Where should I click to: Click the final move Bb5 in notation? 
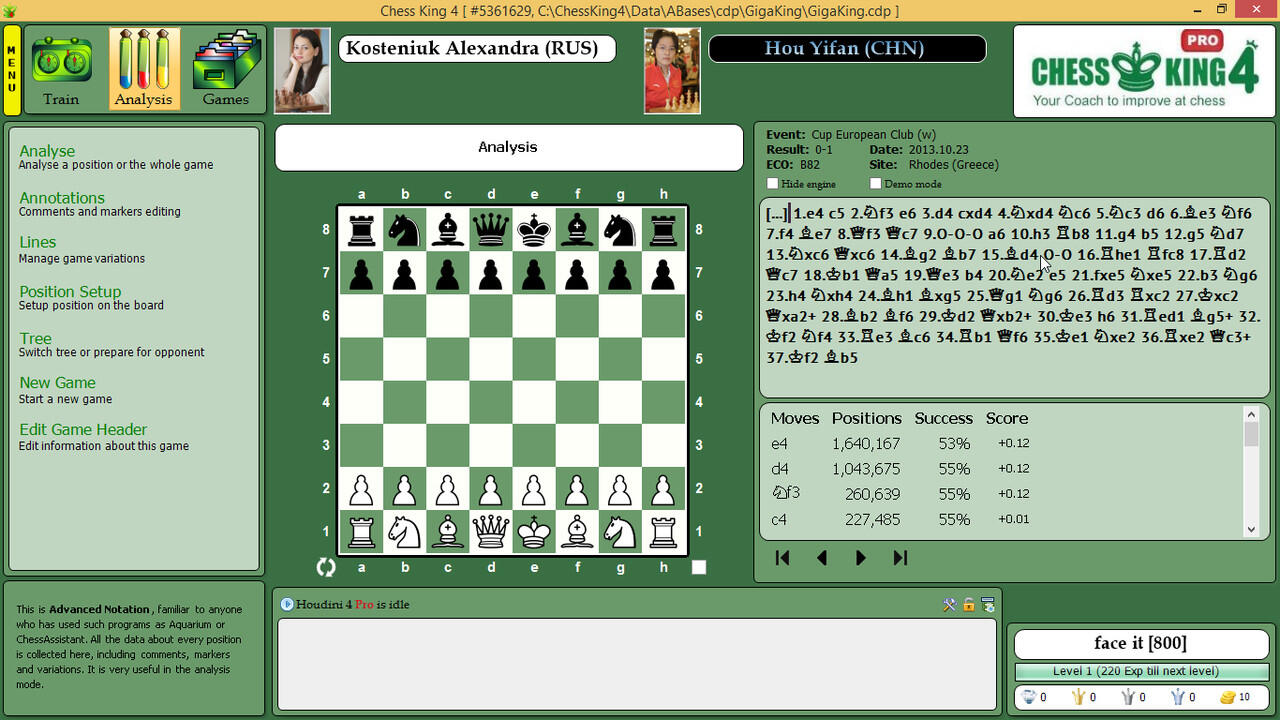click(841, 357)
